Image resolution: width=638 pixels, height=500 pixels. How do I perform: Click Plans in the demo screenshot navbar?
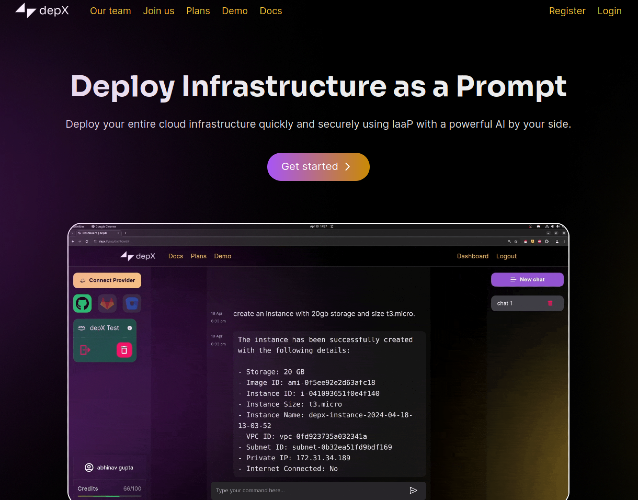pos(199,256)
